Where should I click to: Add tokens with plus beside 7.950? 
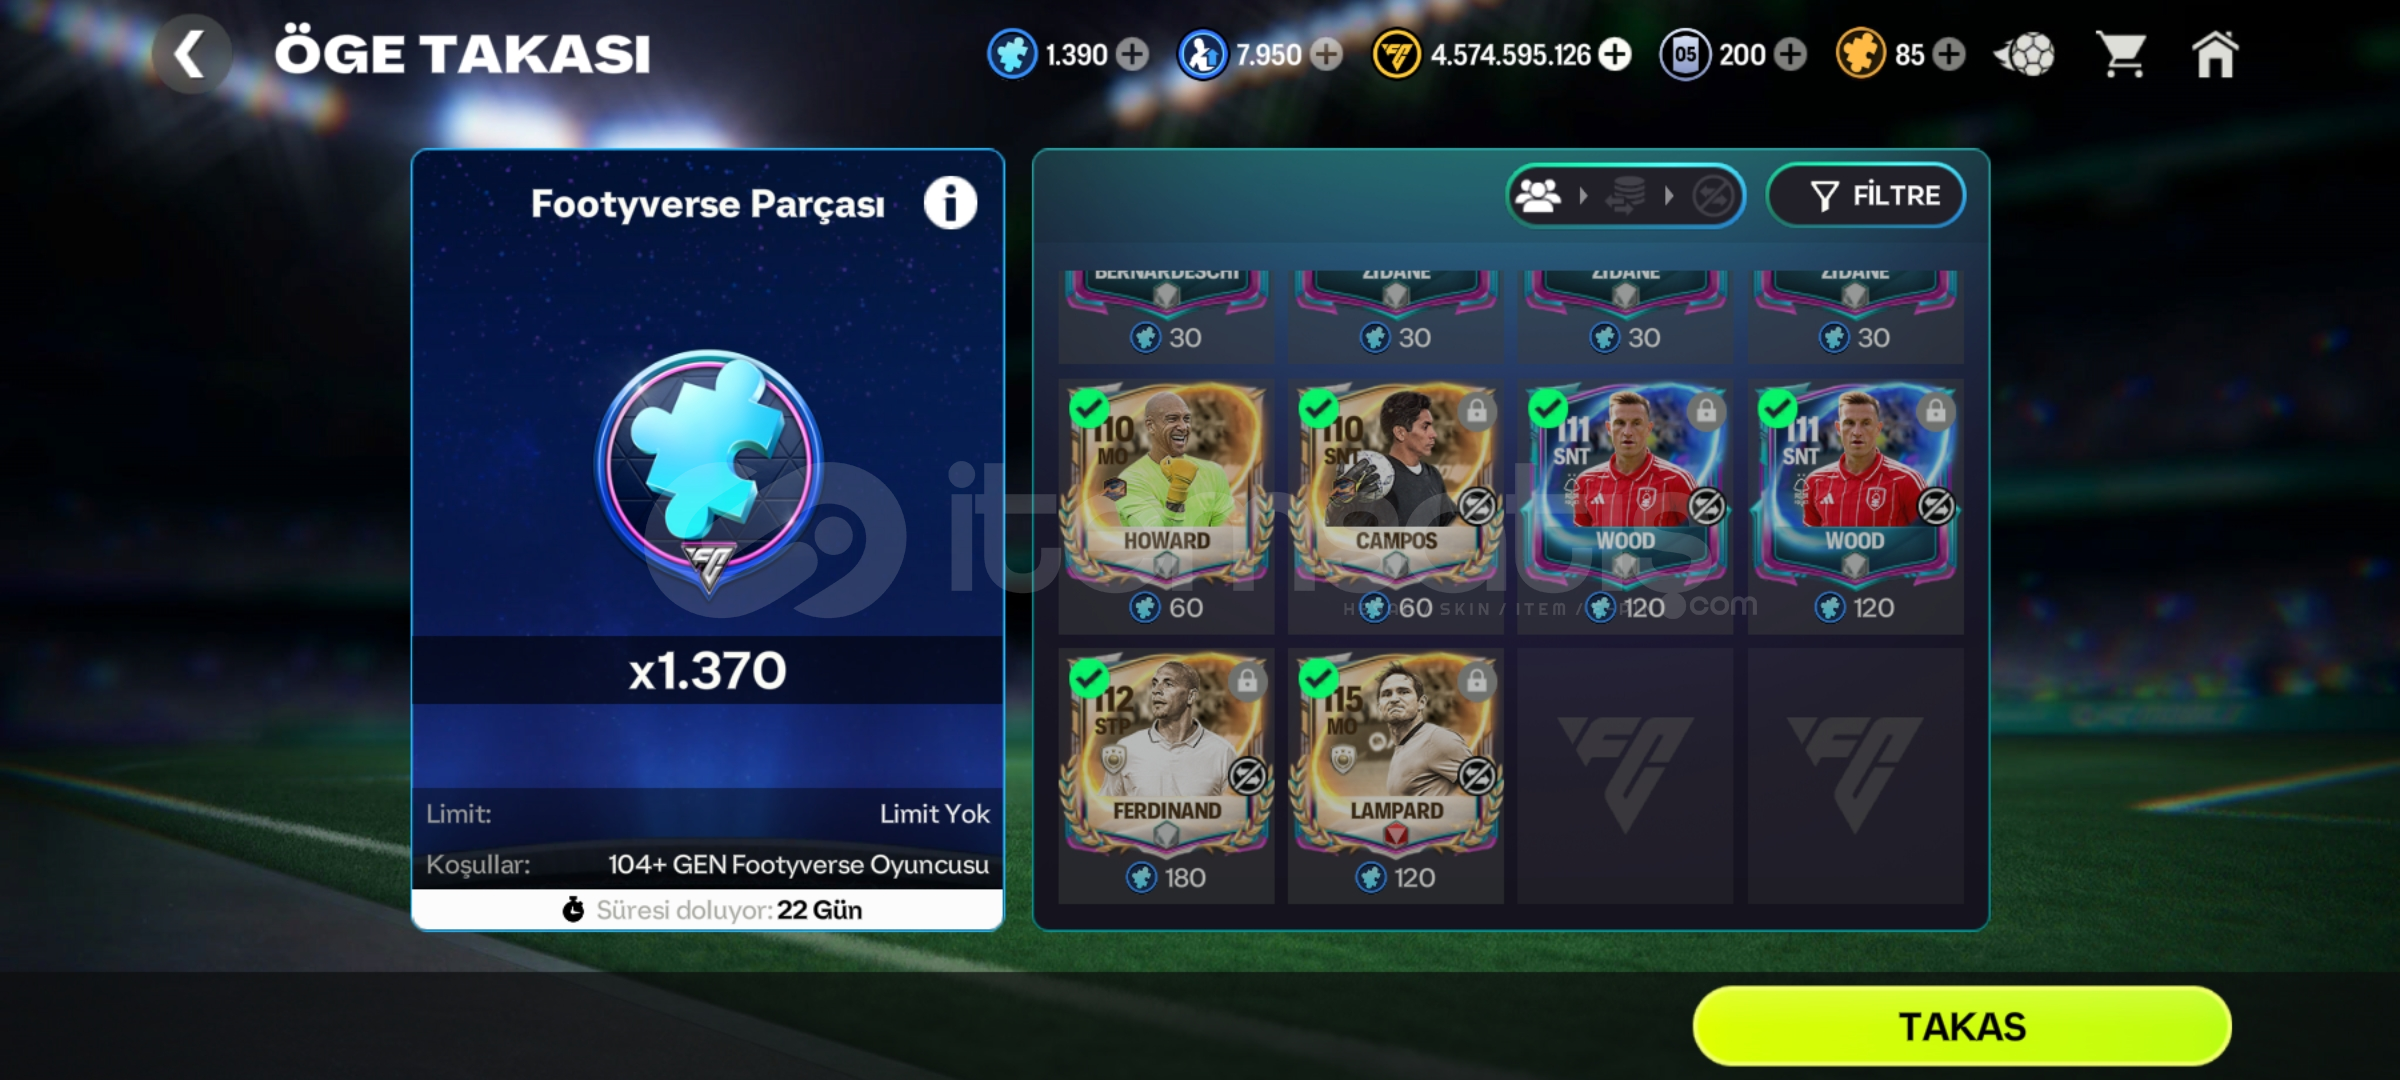point(1327,55)
